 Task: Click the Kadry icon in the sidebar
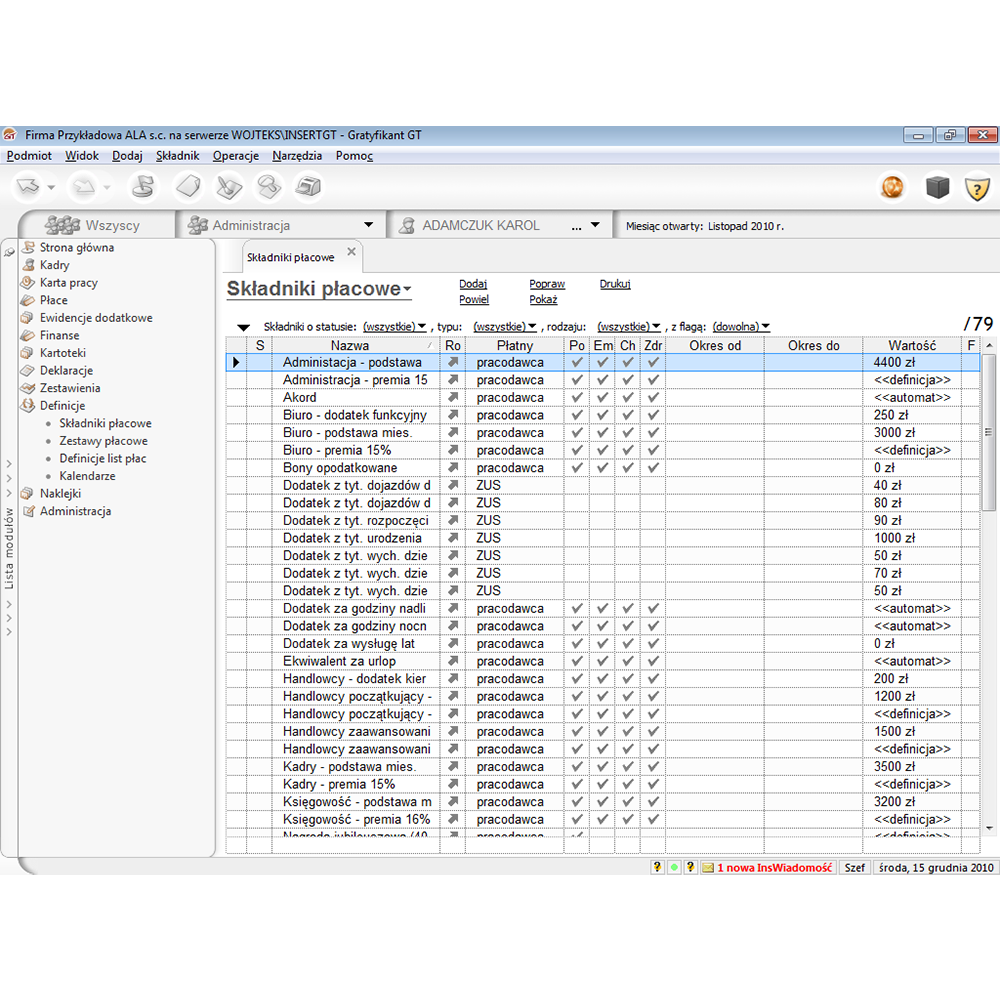click(28, 265)
